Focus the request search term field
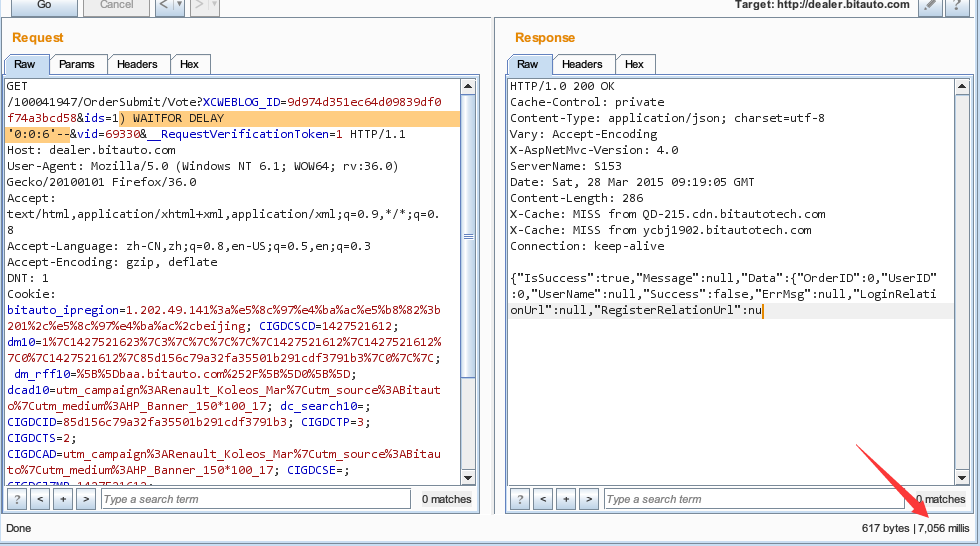Screen dimensions: 980x546 256,499
